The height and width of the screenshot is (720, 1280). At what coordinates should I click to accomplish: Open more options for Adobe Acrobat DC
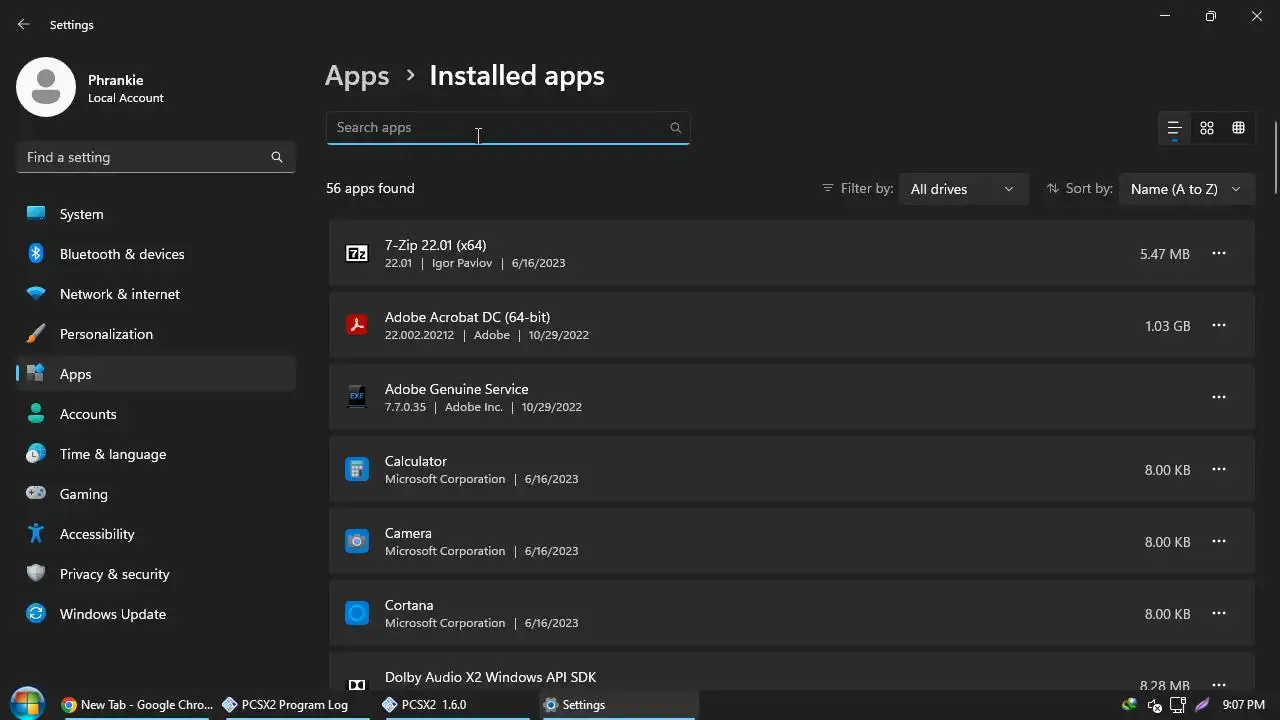click(1218, 326)
